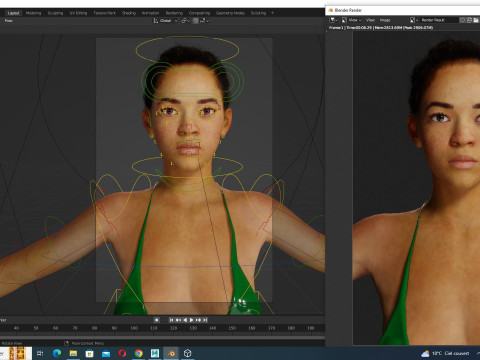
Task: Switch to the UV Editing workspace
Action: [78, 13]
